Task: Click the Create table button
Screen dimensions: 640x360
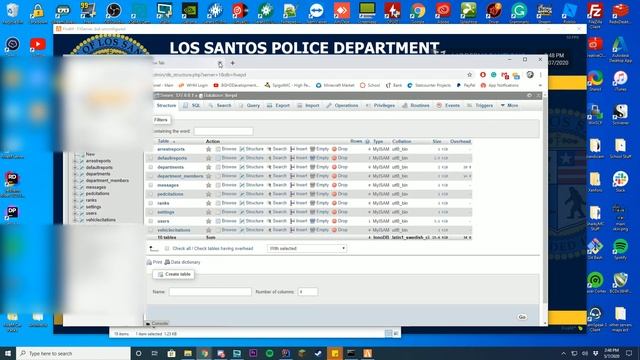Action: [174, 275]
